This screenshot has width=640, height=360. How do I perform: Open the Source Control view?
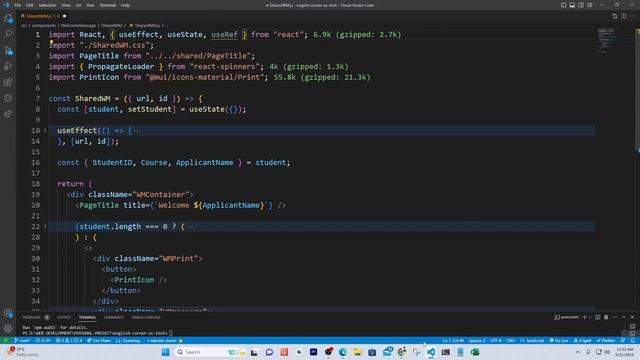(8, 50)
